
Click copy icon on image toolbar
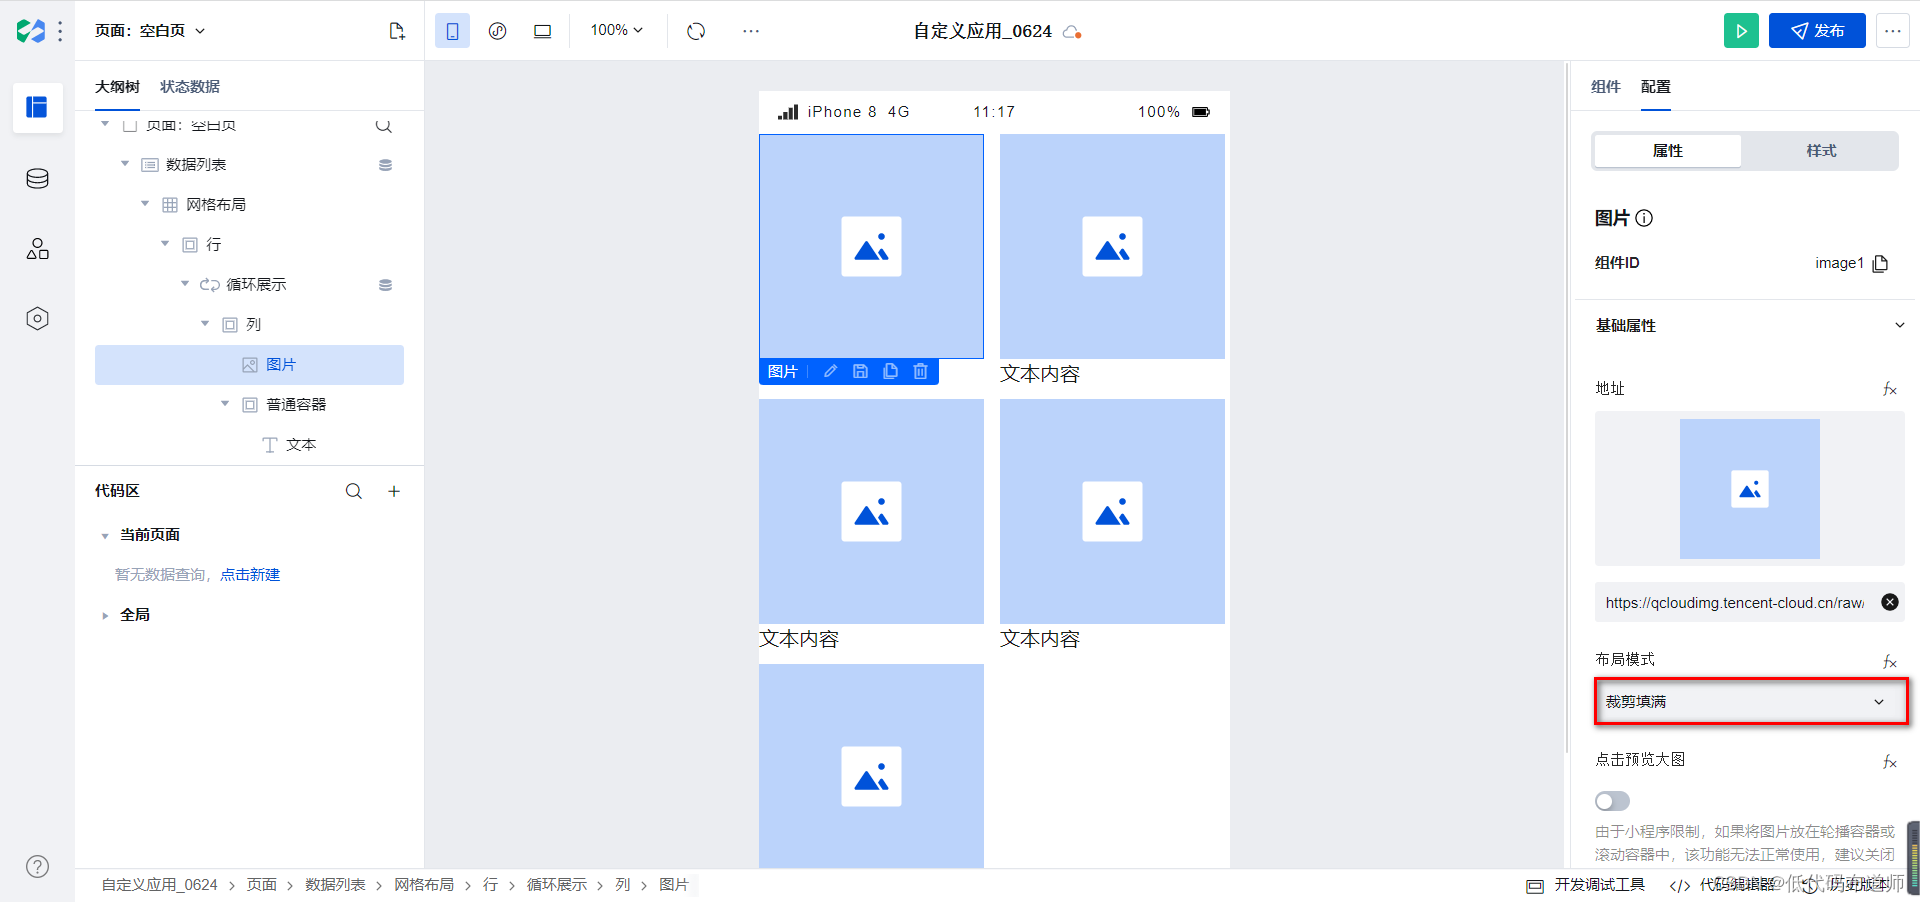[890, 372]
